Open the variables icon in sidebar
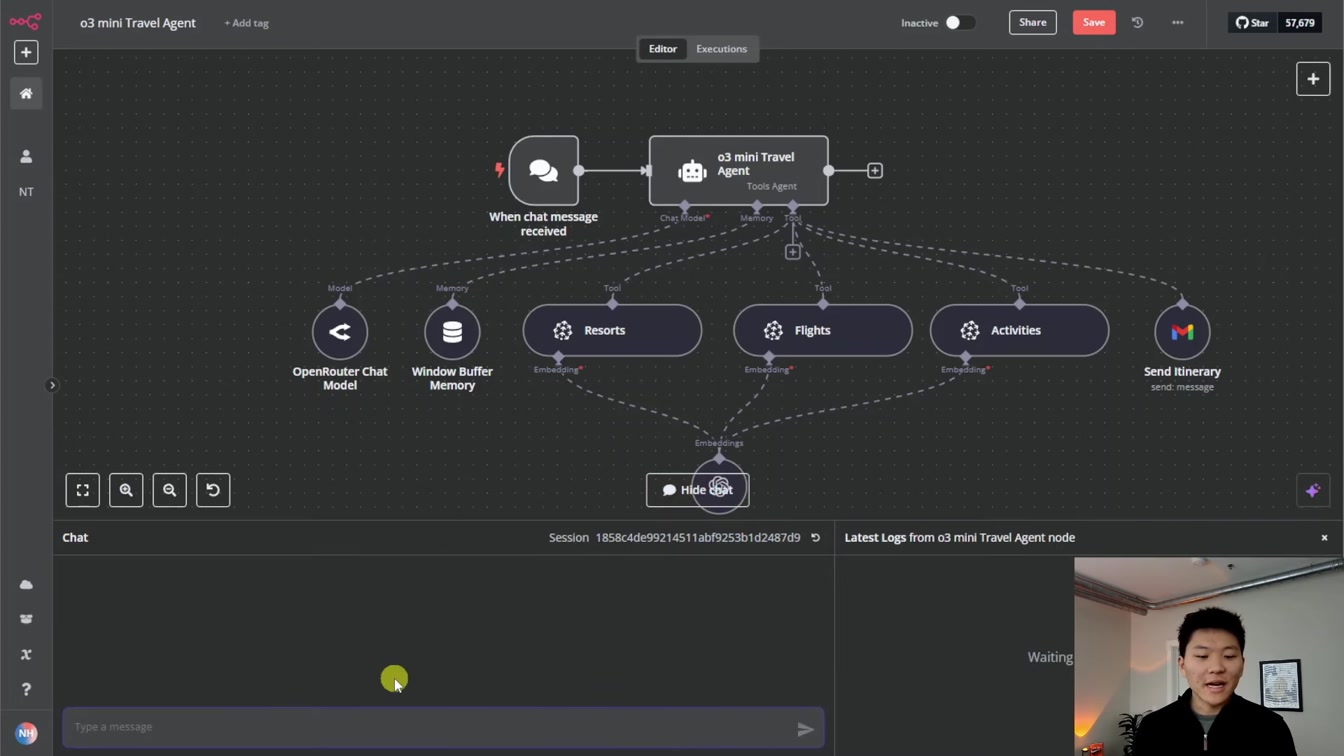 [26, 655]
